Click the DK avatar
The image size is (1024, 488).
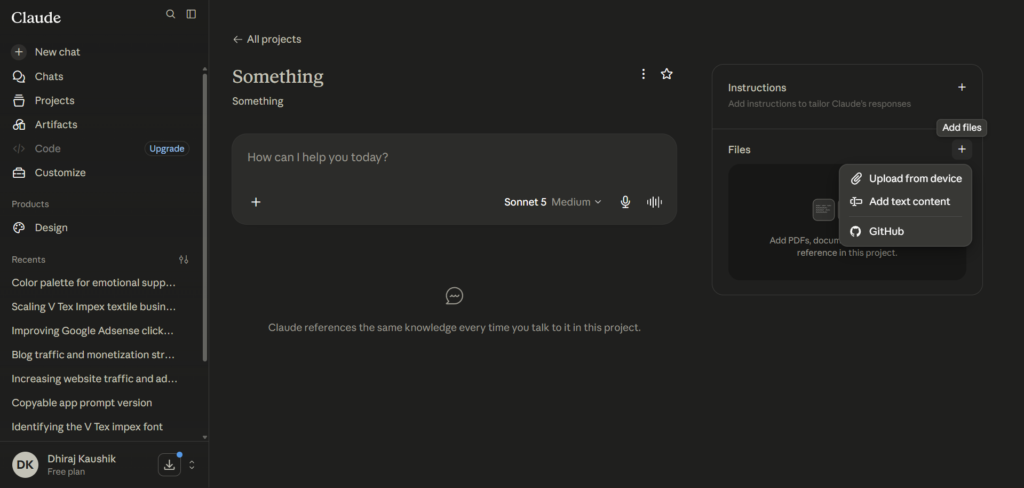point(25,464)
